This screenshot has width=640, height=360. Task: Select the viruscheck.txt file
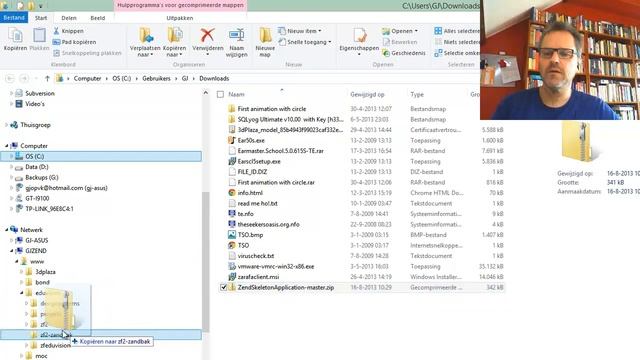(256, 256)
